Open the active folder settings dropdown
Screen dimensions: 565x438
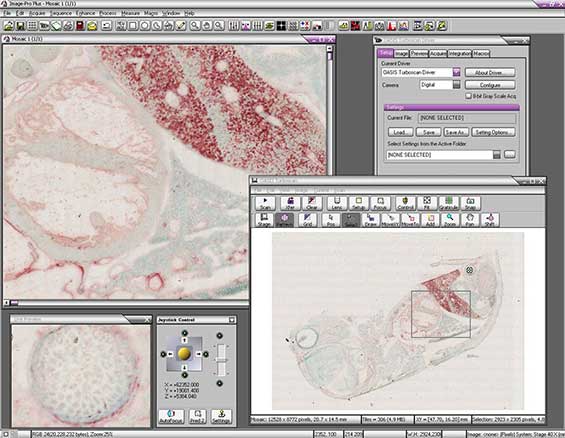(497, 155)
